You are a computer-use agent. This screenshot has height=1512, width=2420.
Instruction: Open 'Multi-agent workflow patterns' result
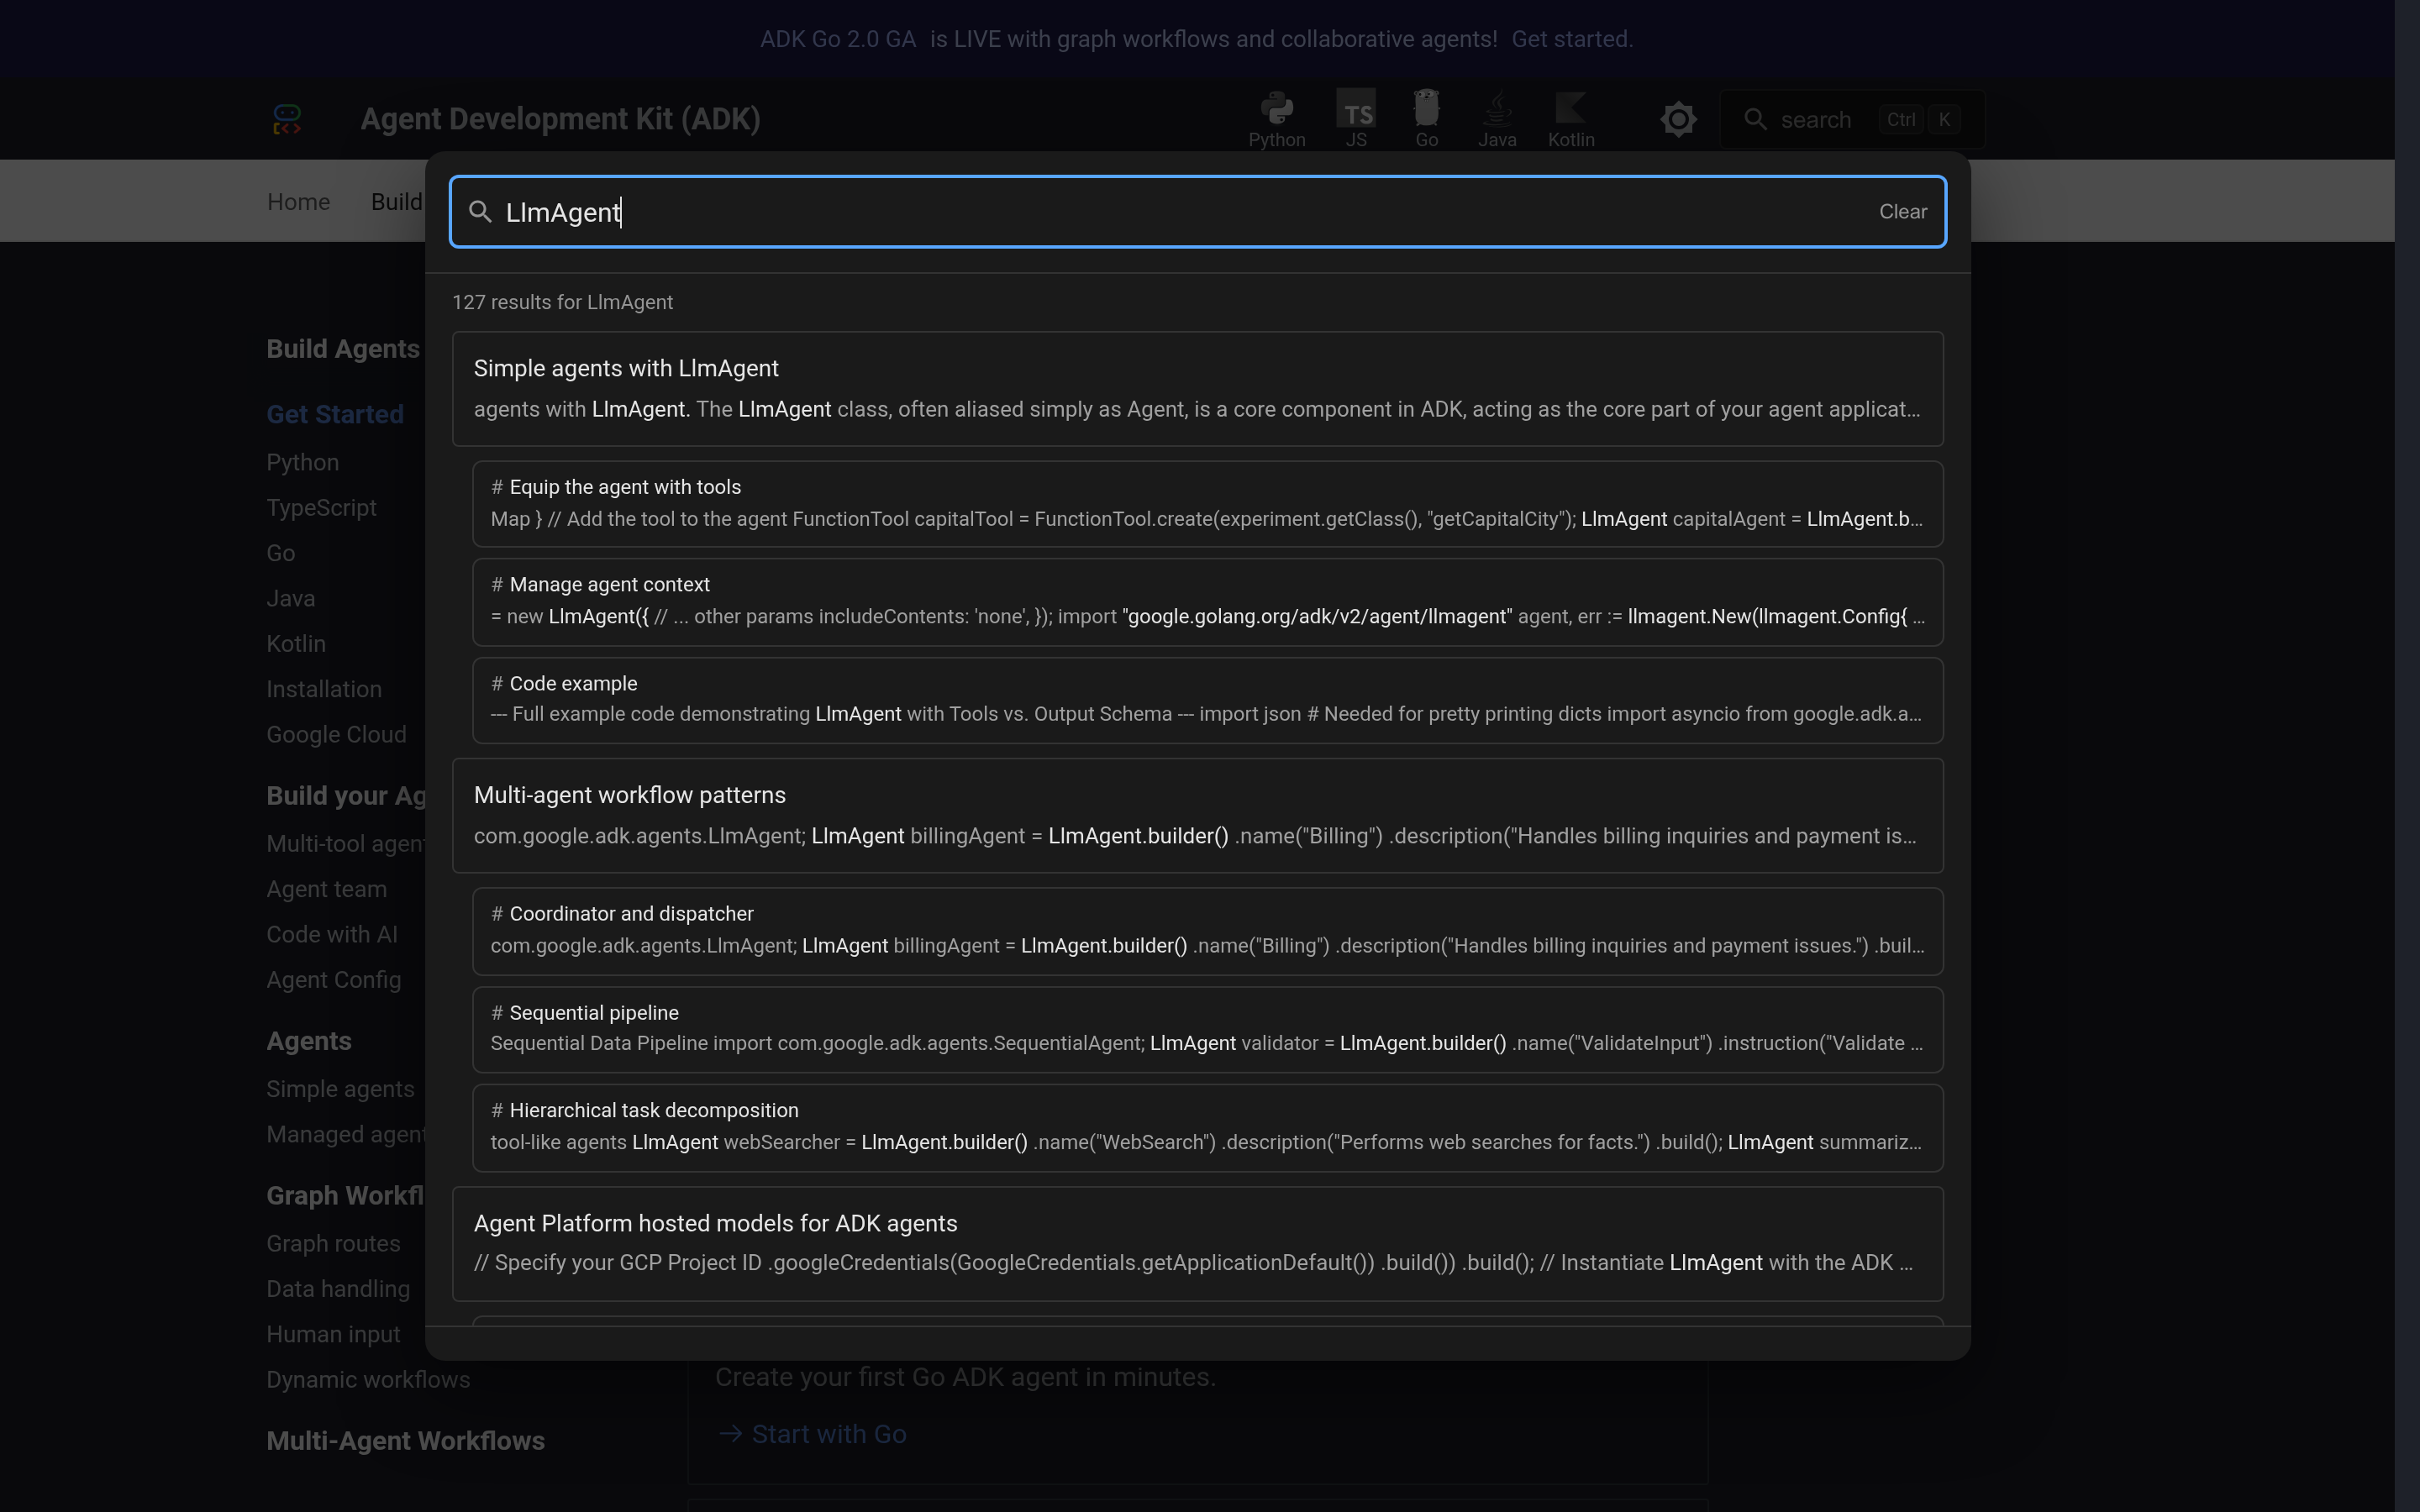pyautogui.click(x=1198, y=815)
